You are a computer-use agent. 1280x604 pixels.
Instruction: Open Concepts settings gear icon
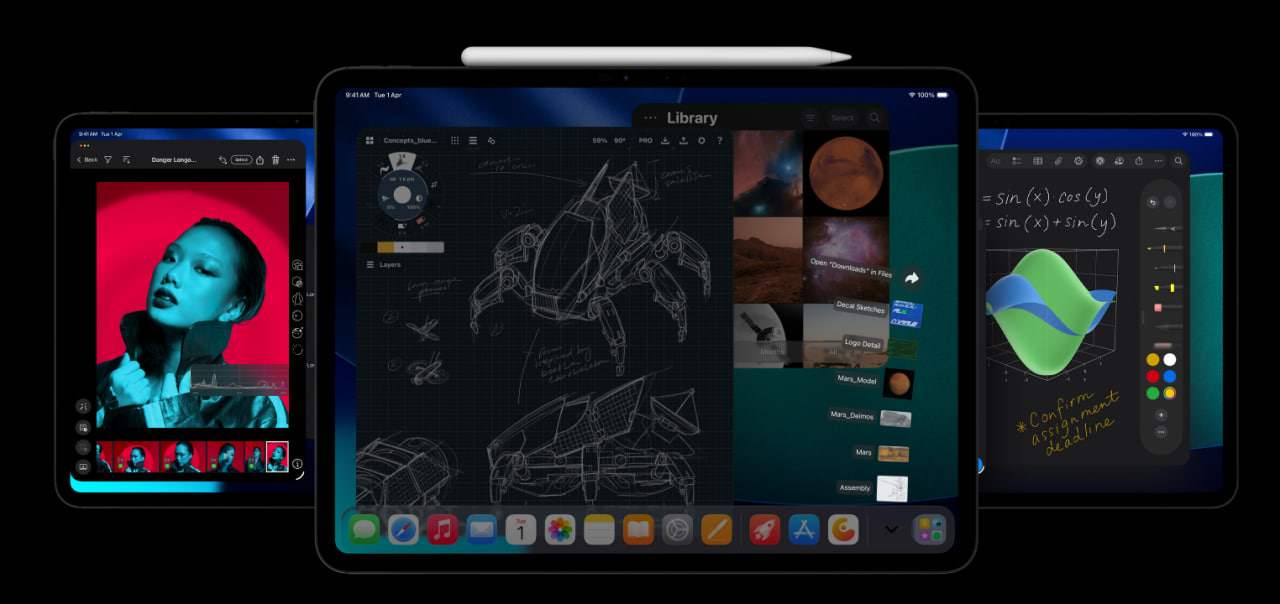click(702, 141)
